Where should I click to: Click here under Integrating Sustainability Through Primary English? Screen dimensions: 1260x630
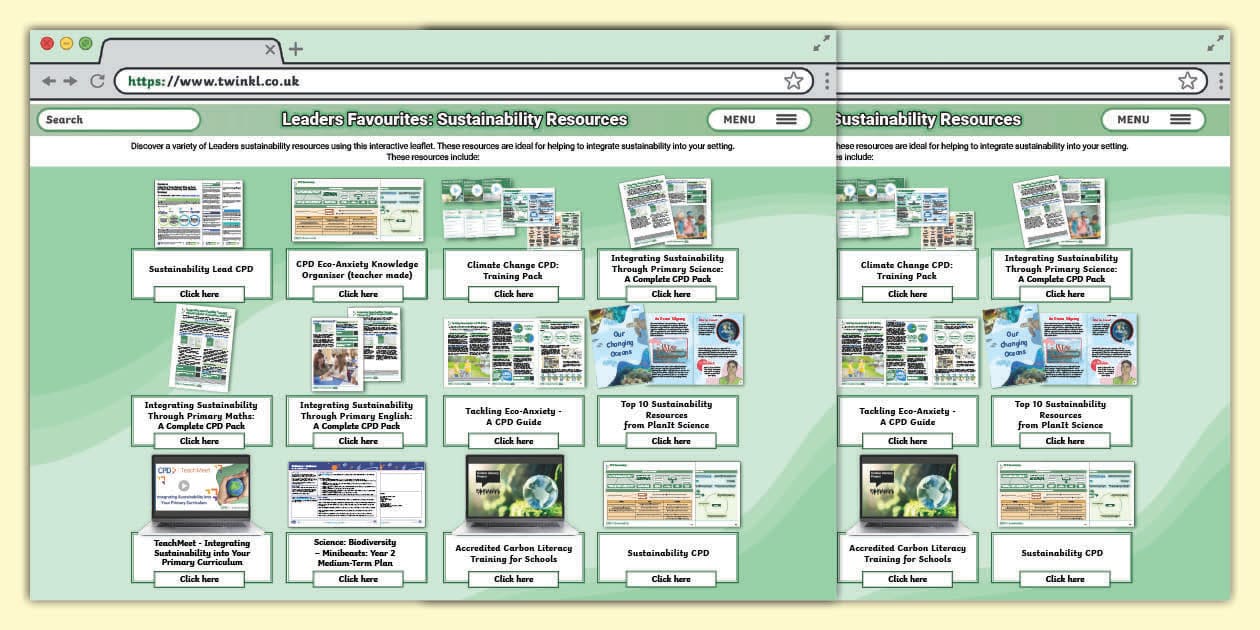click(x=357, y=440)
